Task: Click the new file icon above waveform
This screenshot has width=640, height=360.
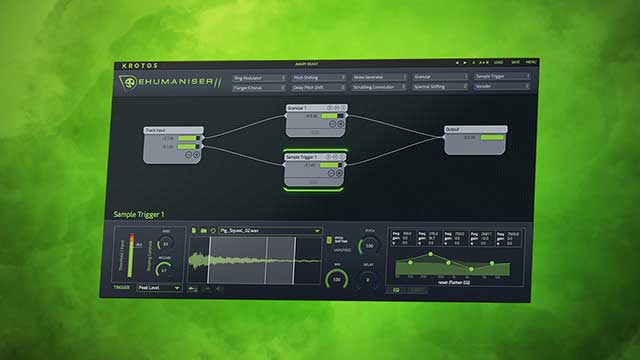Action: [194, 231]
